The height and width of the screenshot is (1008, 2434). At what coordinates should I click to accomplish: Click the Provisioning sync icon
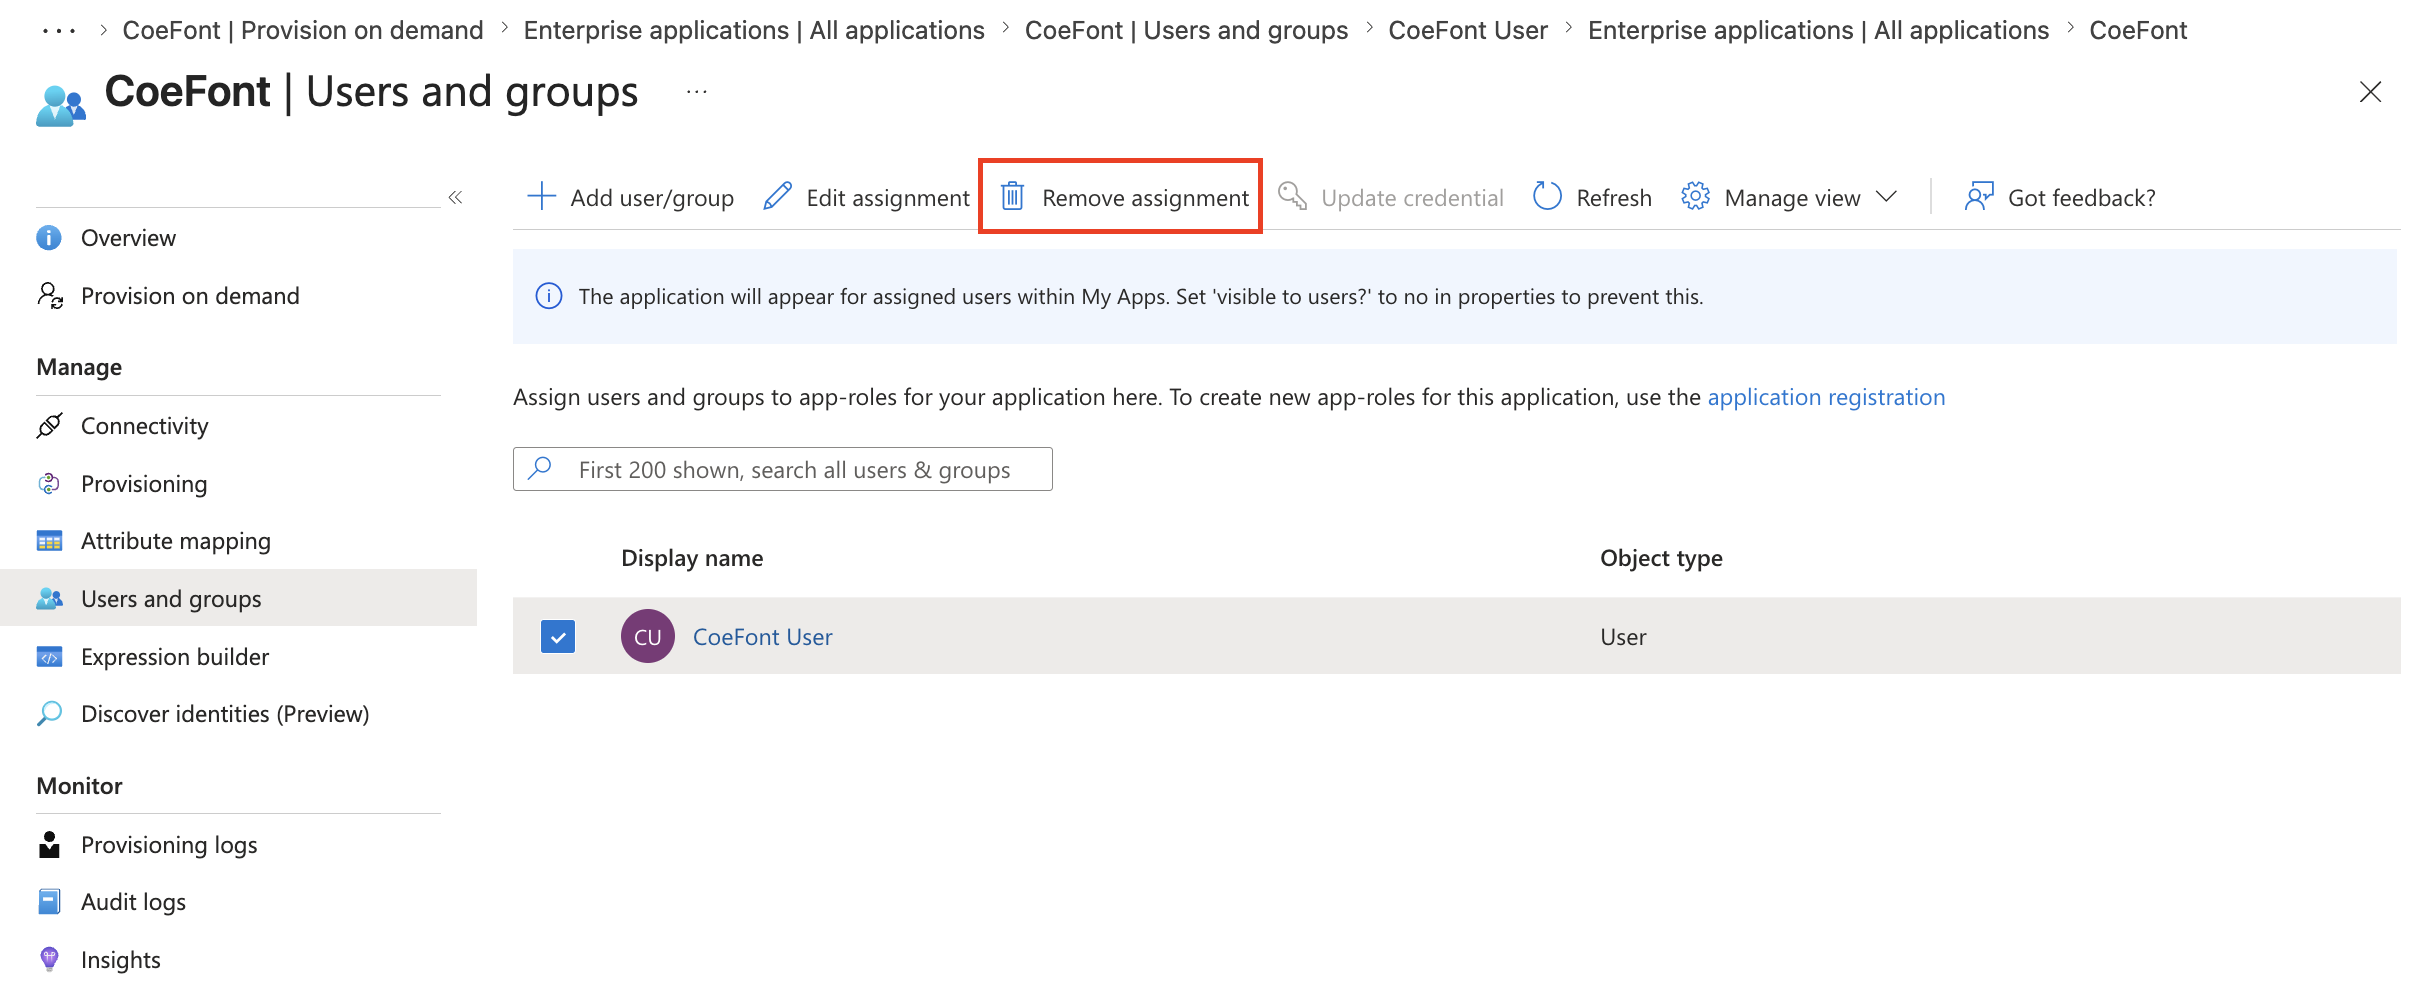pyautogui.click(x=49, y=484)
